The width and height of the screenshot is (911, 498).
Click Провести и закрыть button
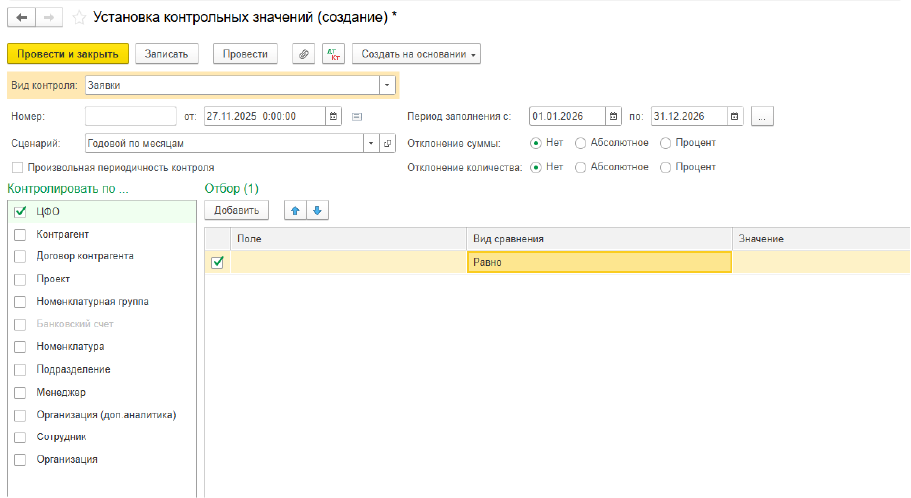[67, 54]
